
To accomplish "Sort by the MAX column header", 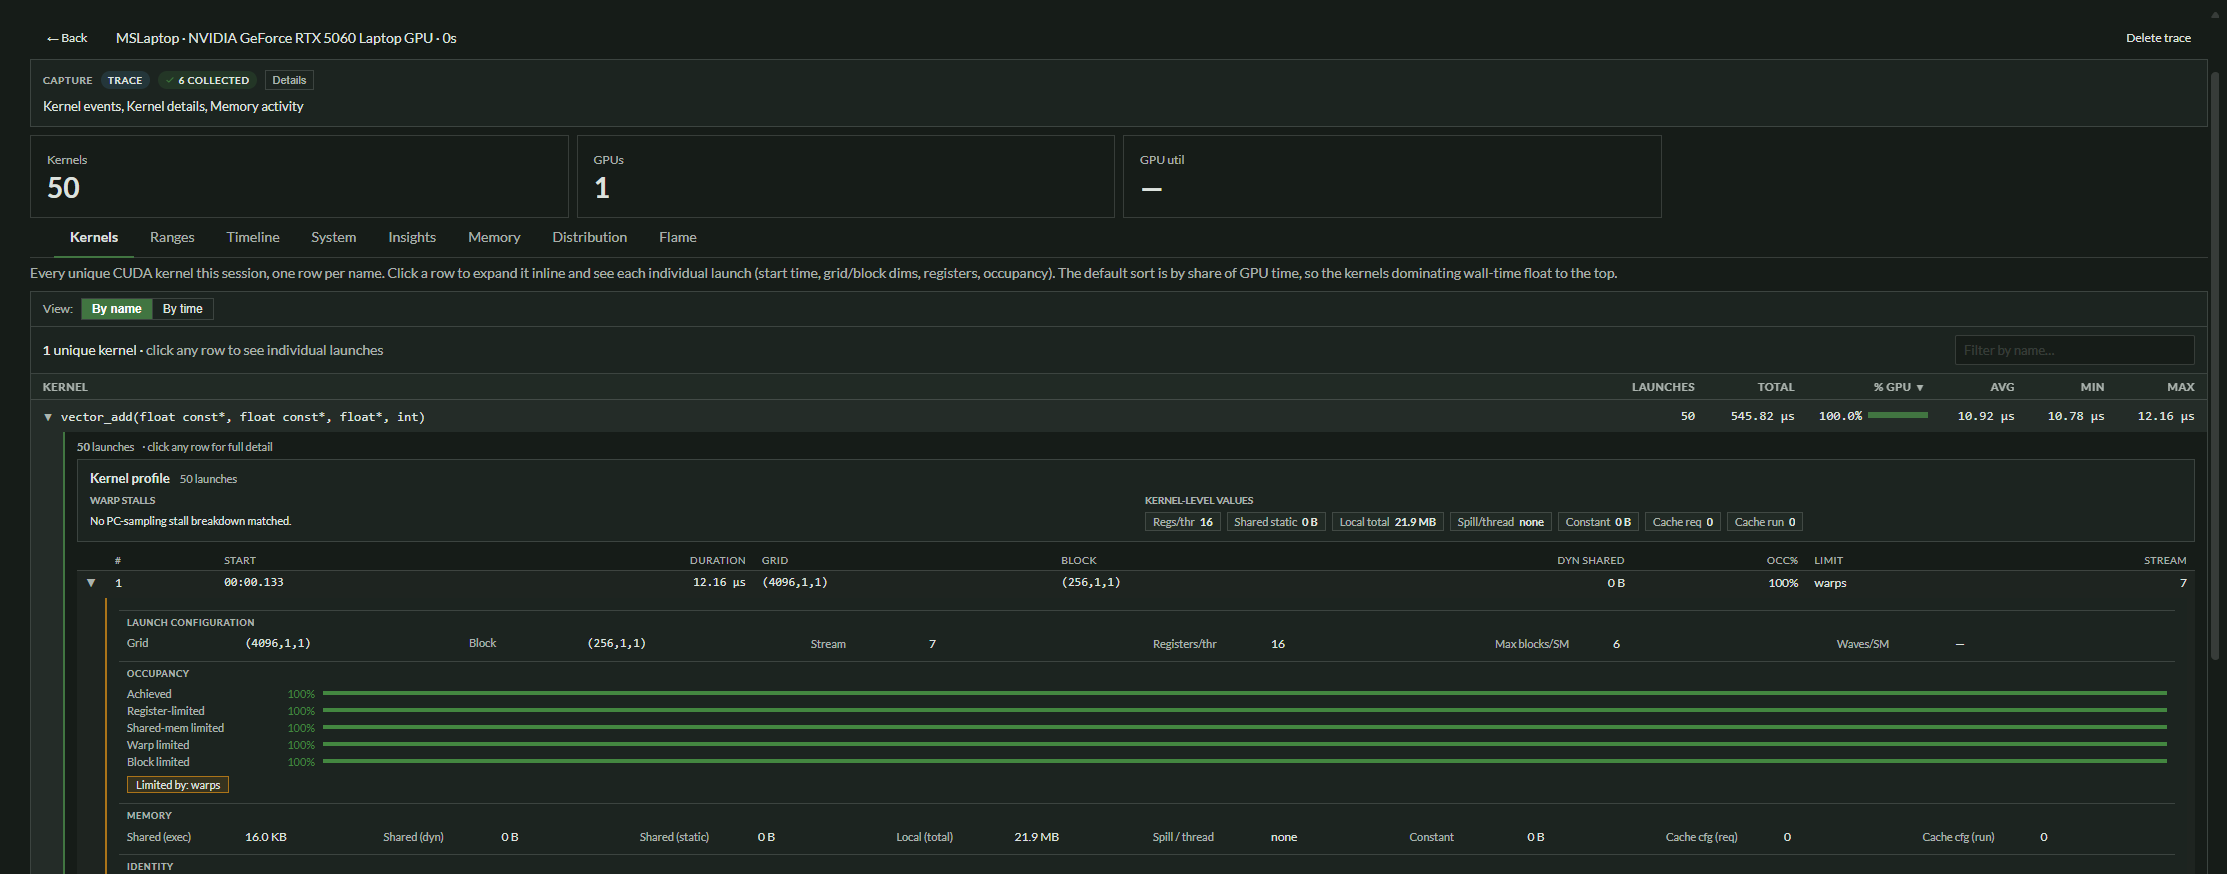I will pyautogui.click(x=2181, y=387).
